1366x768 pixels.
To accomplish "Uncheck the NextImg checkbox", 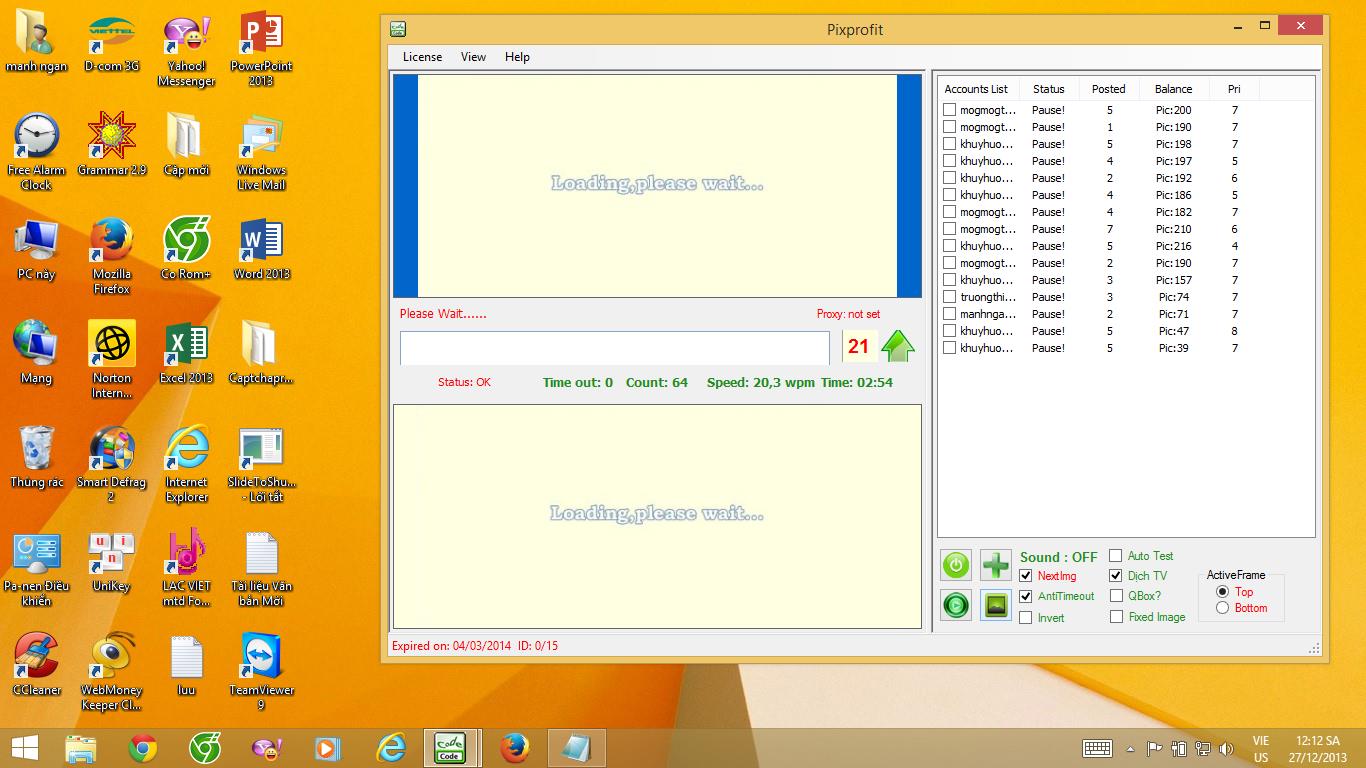I will point(1026,576).
